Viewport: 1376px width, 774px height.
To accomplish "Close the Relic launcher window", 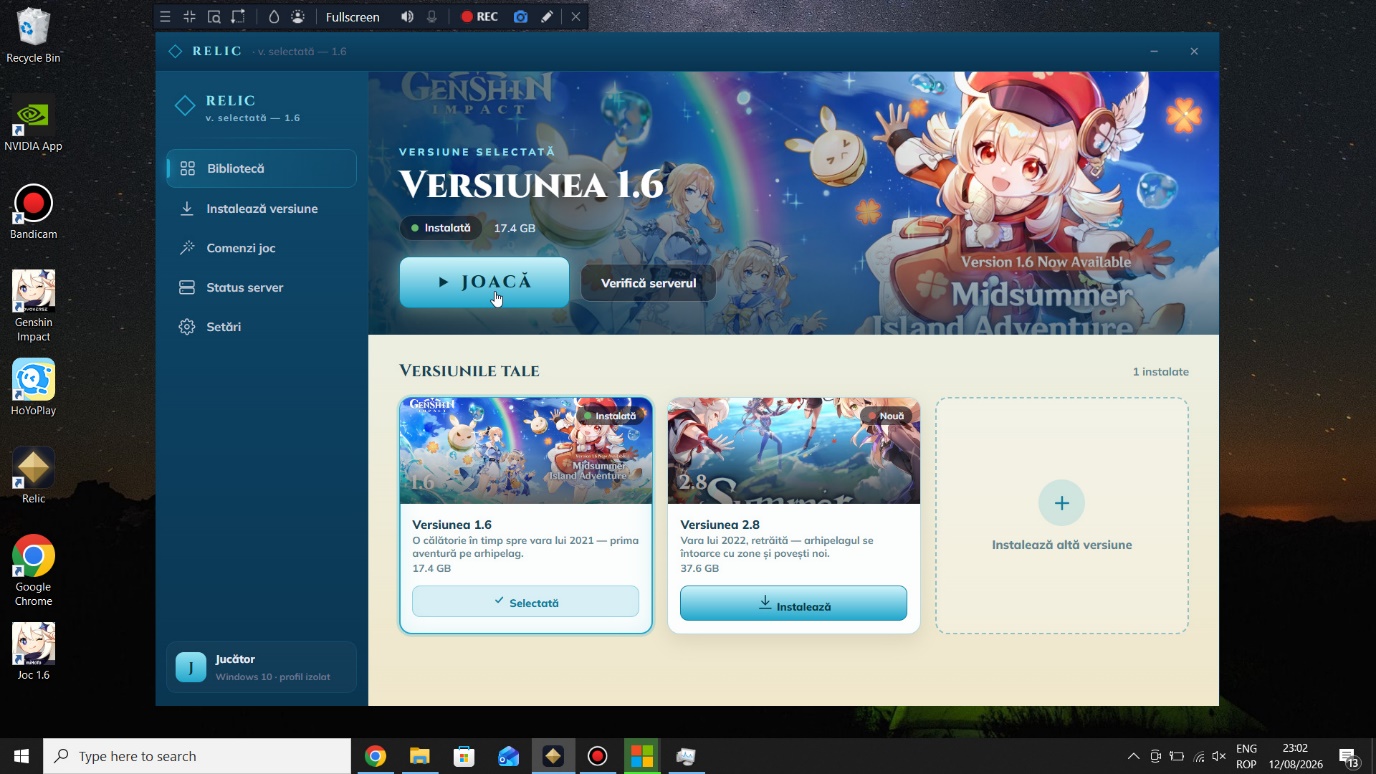I will [x=1194, y=51].
